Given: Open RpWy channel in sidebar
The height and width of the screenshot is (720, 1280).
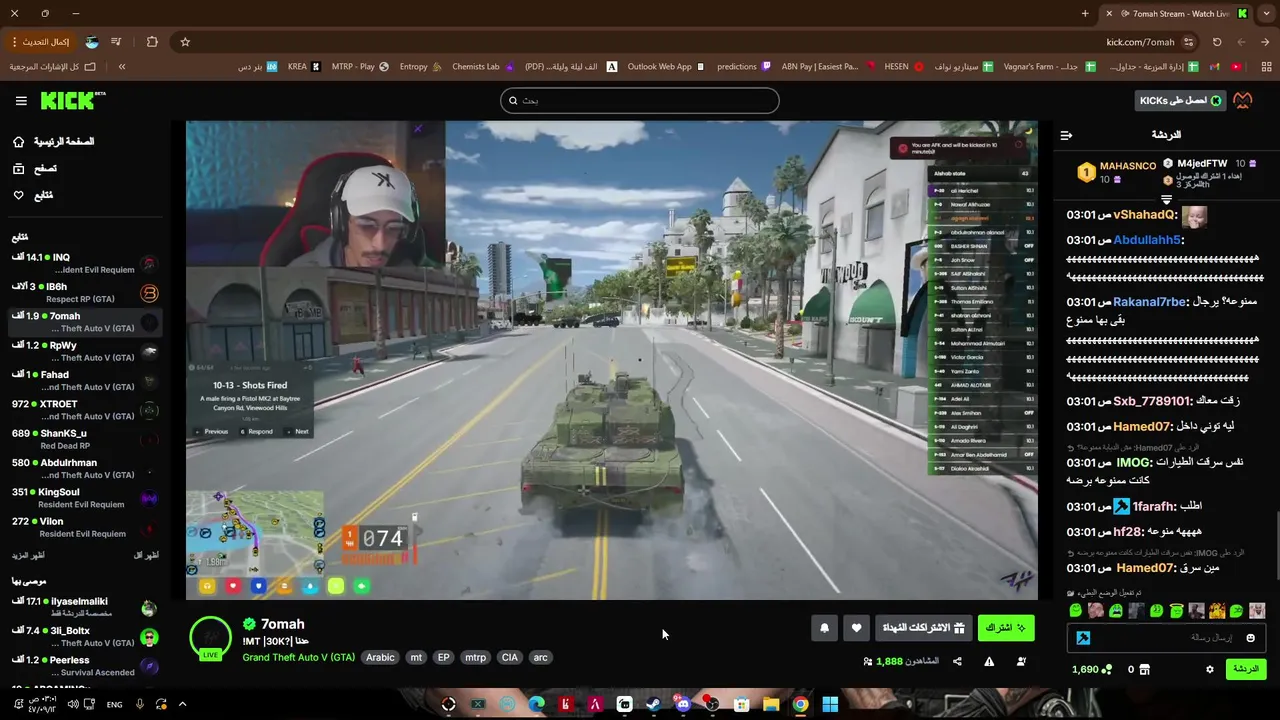Looking at the screenshot, I should click(x=85, y=351).
